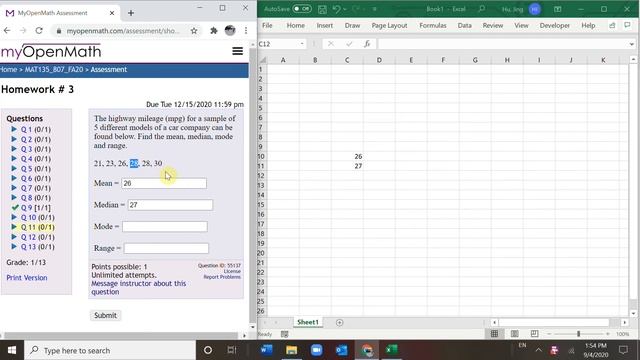Switch to Page Break Preview in status bar
The height and width of the screenshot is (360, 640).
tap(534, 334)
